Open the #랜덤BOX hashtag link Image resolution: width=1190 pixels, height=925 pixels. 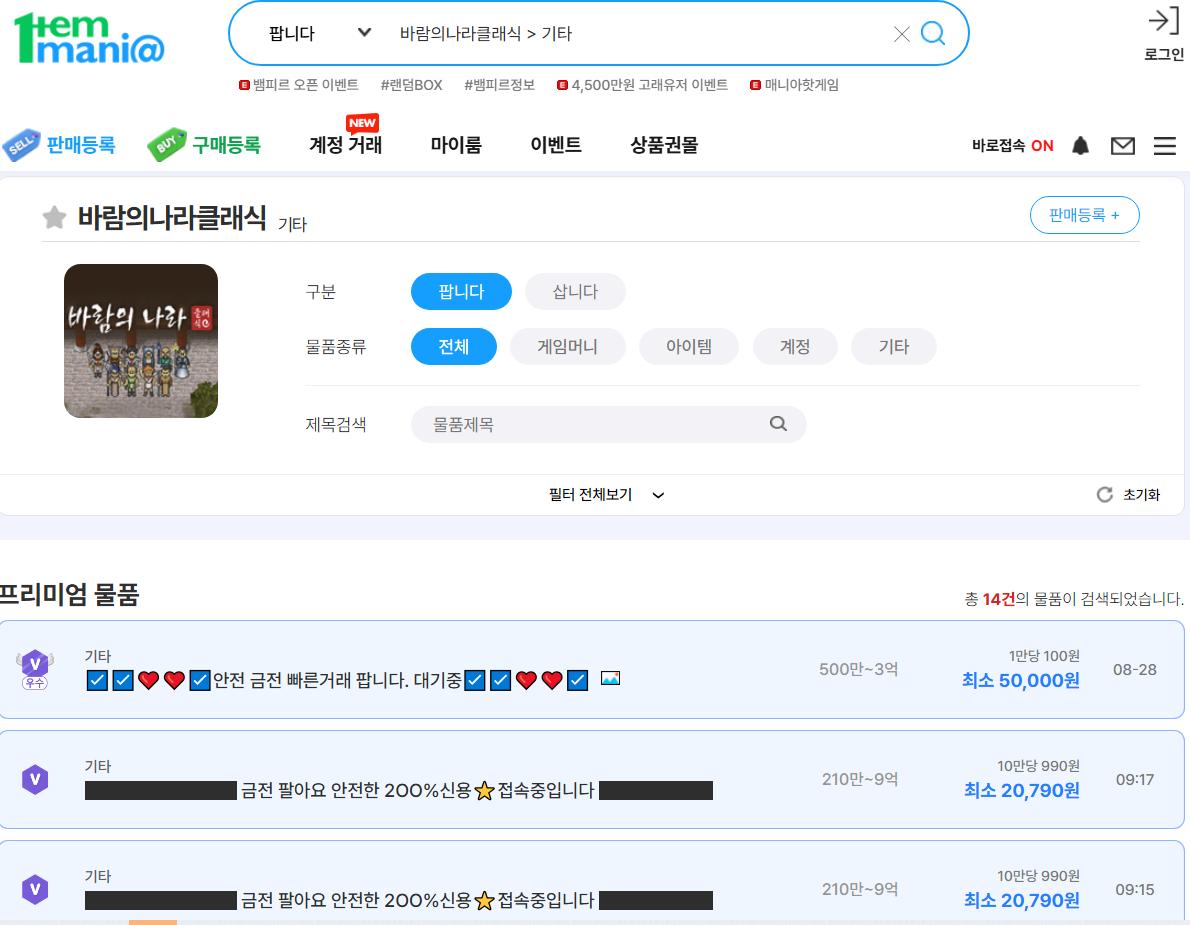pos(411,85)
